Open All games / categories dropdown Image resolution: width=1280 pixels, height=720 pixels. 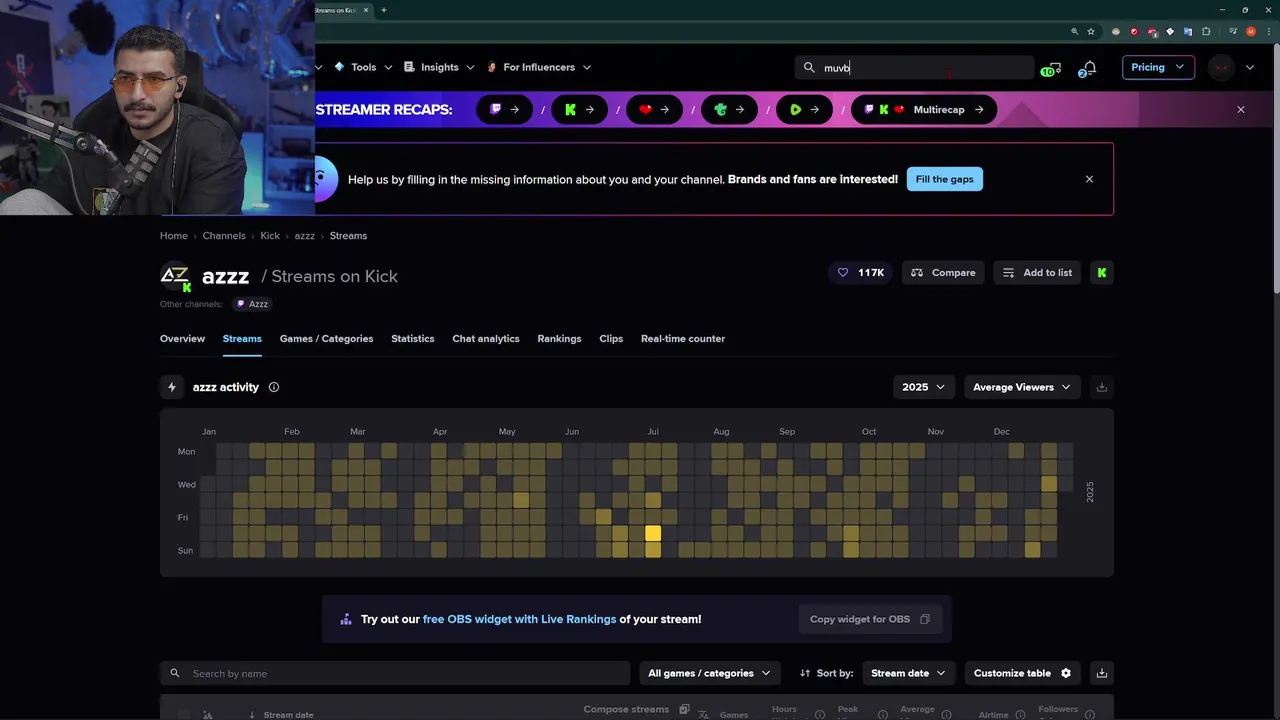(x=710, y=673)
